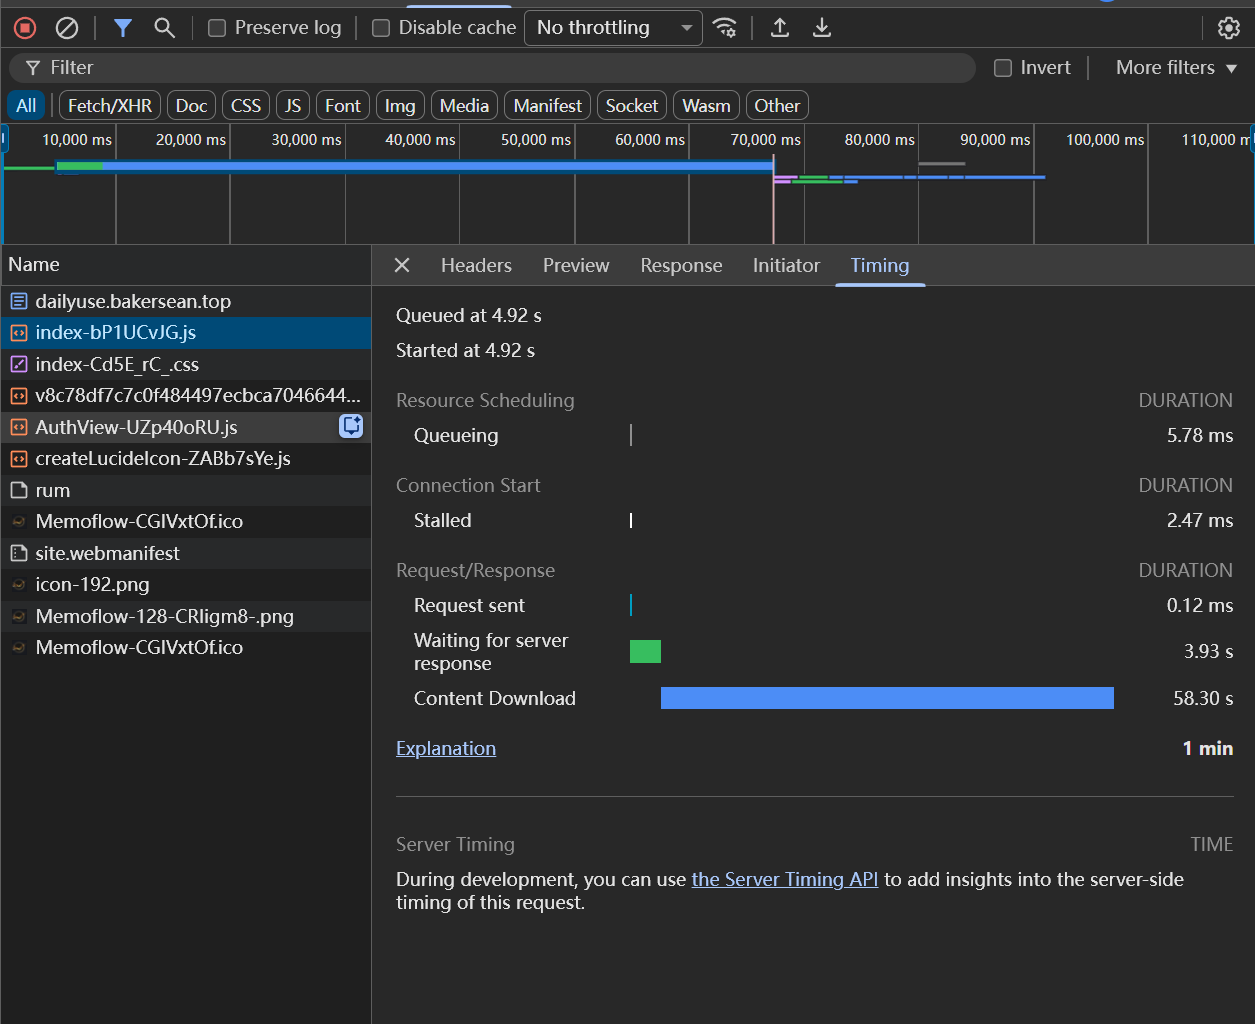Select the Content Download timing bar

coord(887,698)
